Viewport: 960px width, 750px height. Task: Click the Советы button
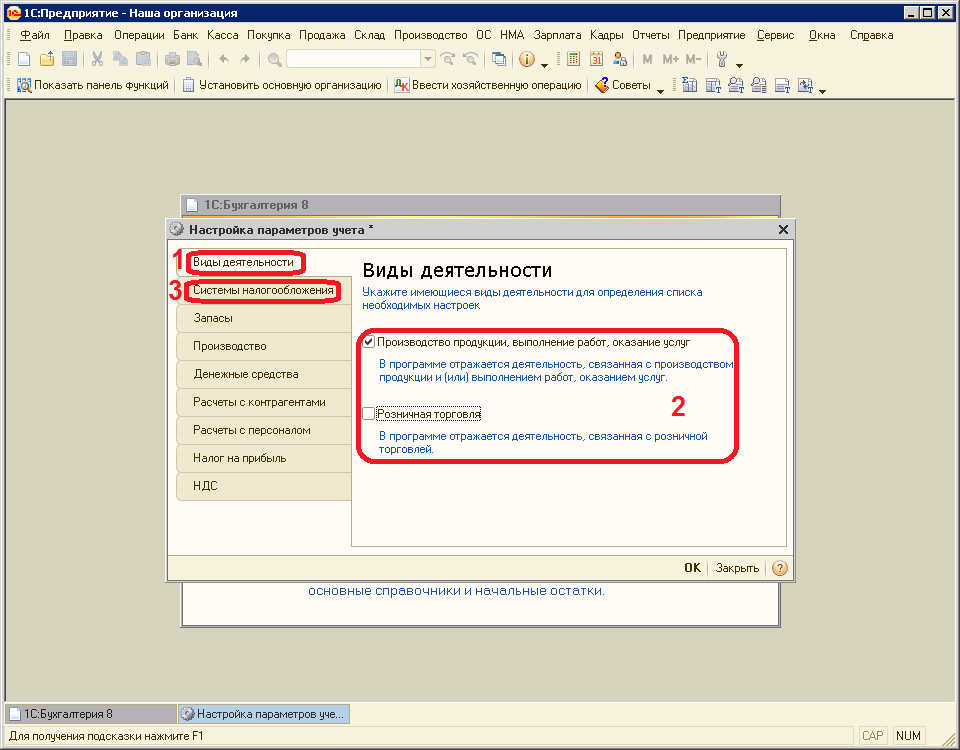tap(623, 85)
